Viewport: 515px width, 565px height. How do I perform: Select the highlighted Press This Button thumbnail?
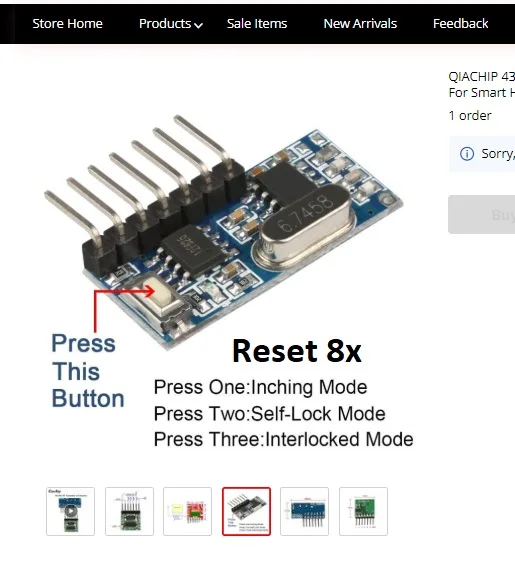pos(247,511)
